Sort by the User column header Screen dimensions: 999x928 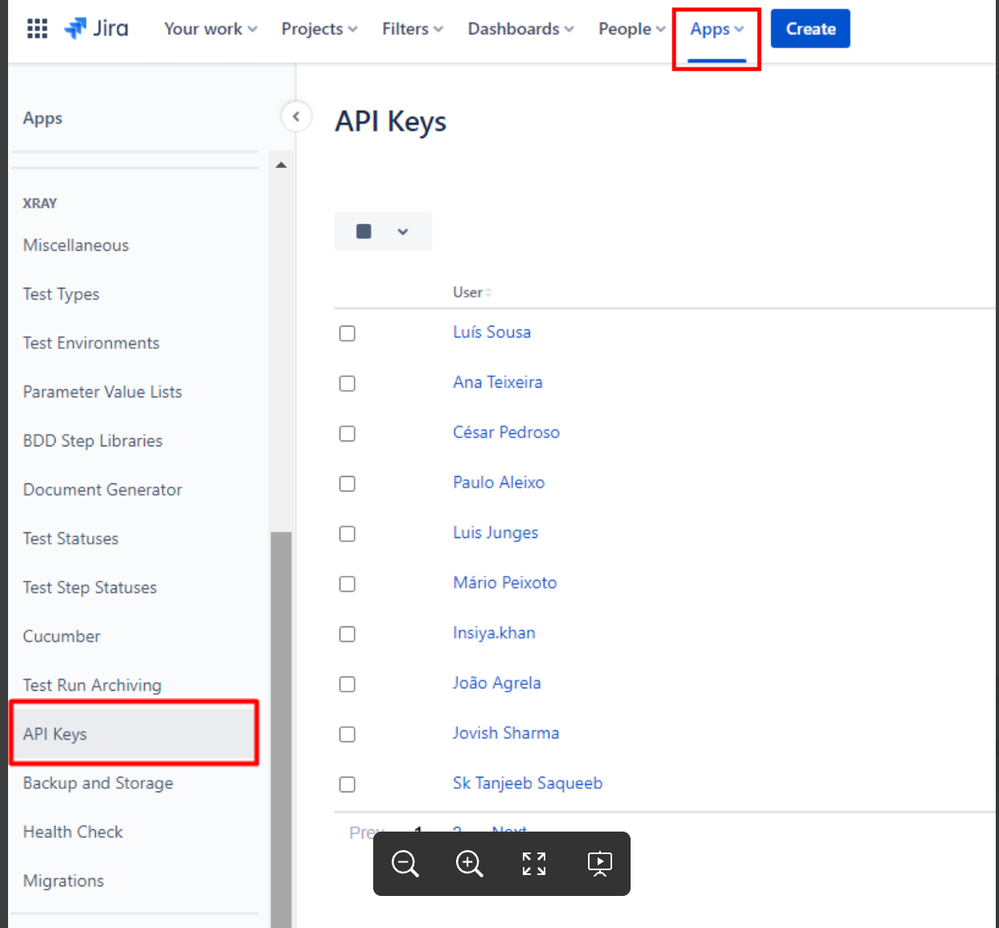(471, 292)
